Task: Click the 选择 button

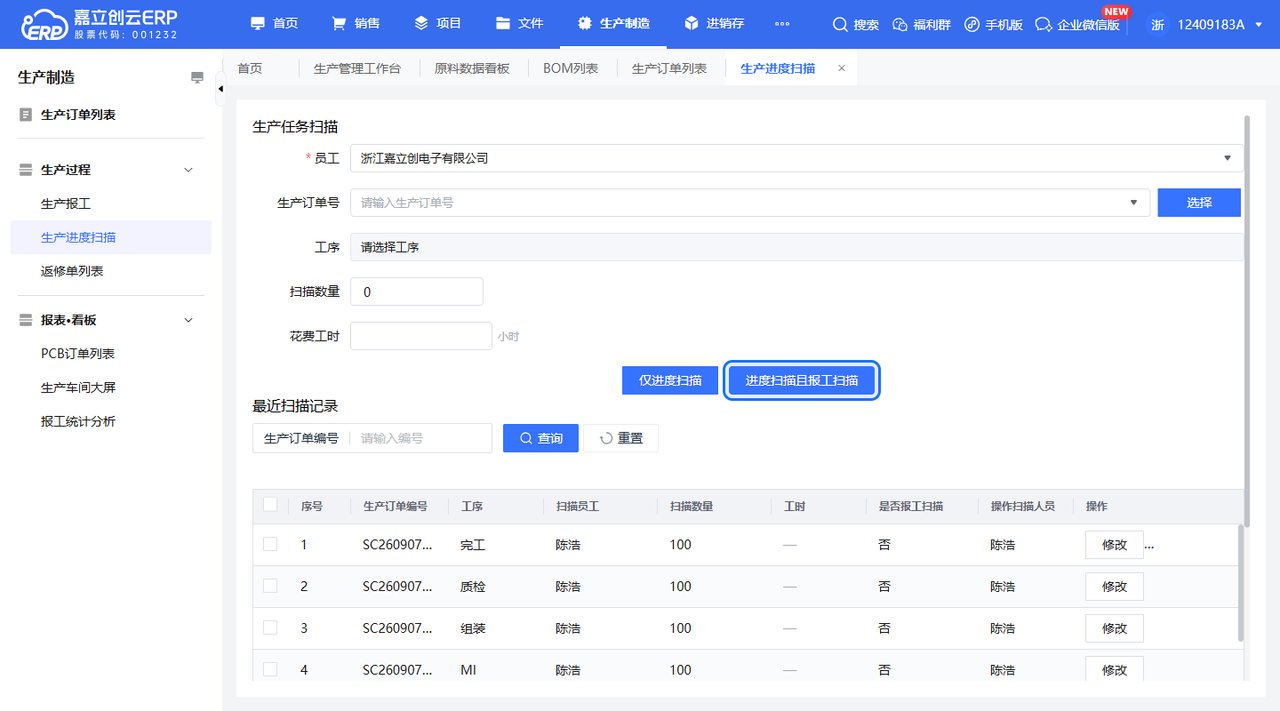Action: 1199,202
